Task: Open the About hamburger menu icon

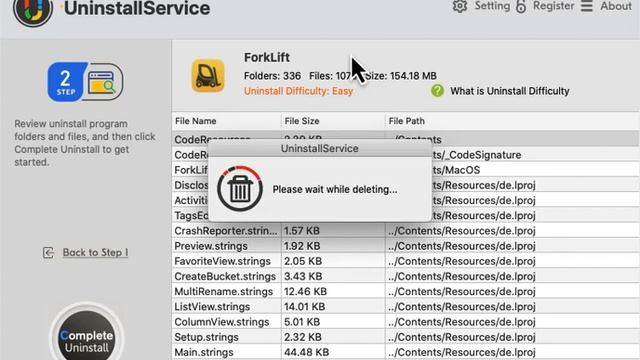Action: (x=587, y=6)
